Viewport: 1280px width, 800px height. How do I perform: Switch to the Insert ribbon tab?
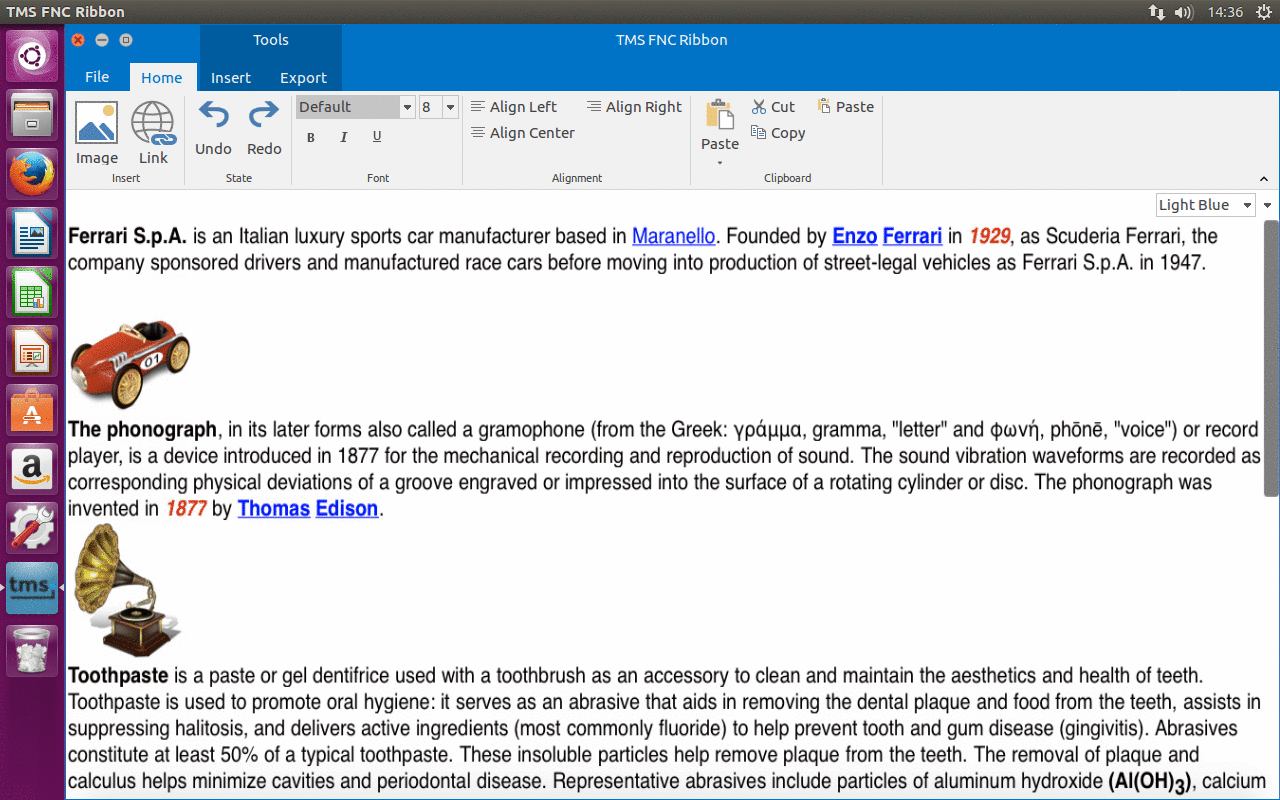tap(231, 77)
